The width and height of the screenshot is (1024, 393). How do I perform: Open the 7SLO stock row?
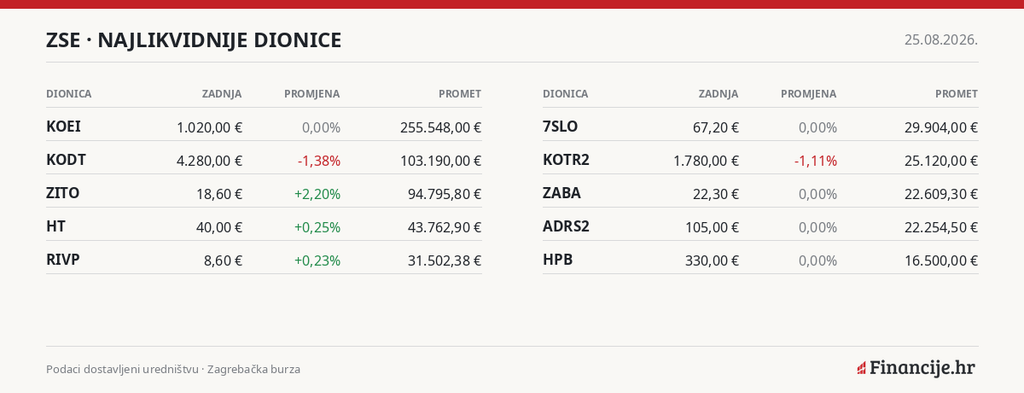760,127
